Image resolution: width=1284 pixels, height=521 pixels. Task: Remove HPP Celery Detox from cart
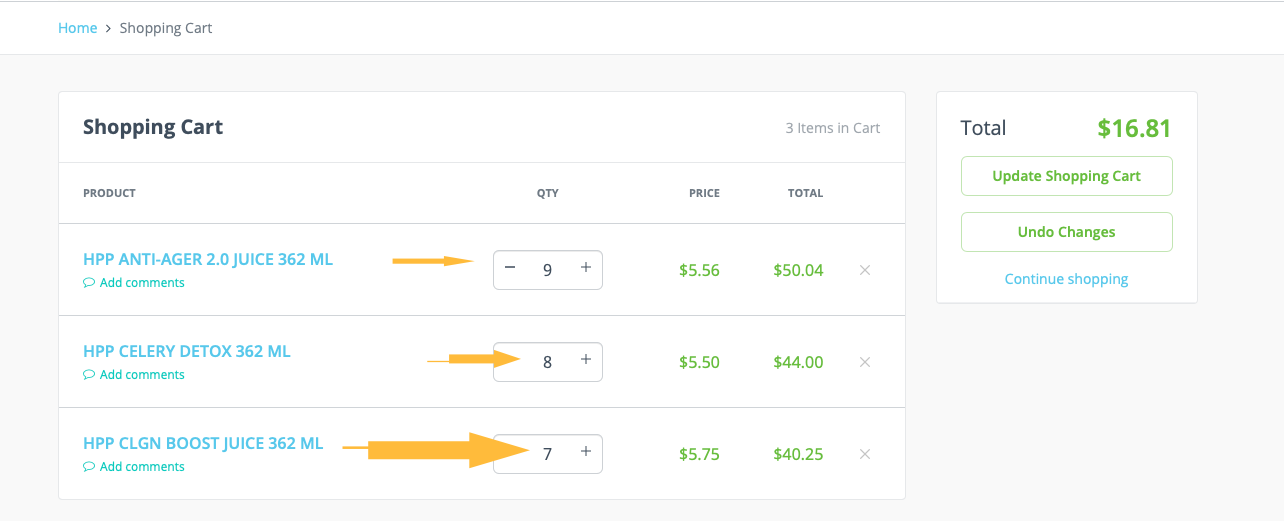click(865, 362)
